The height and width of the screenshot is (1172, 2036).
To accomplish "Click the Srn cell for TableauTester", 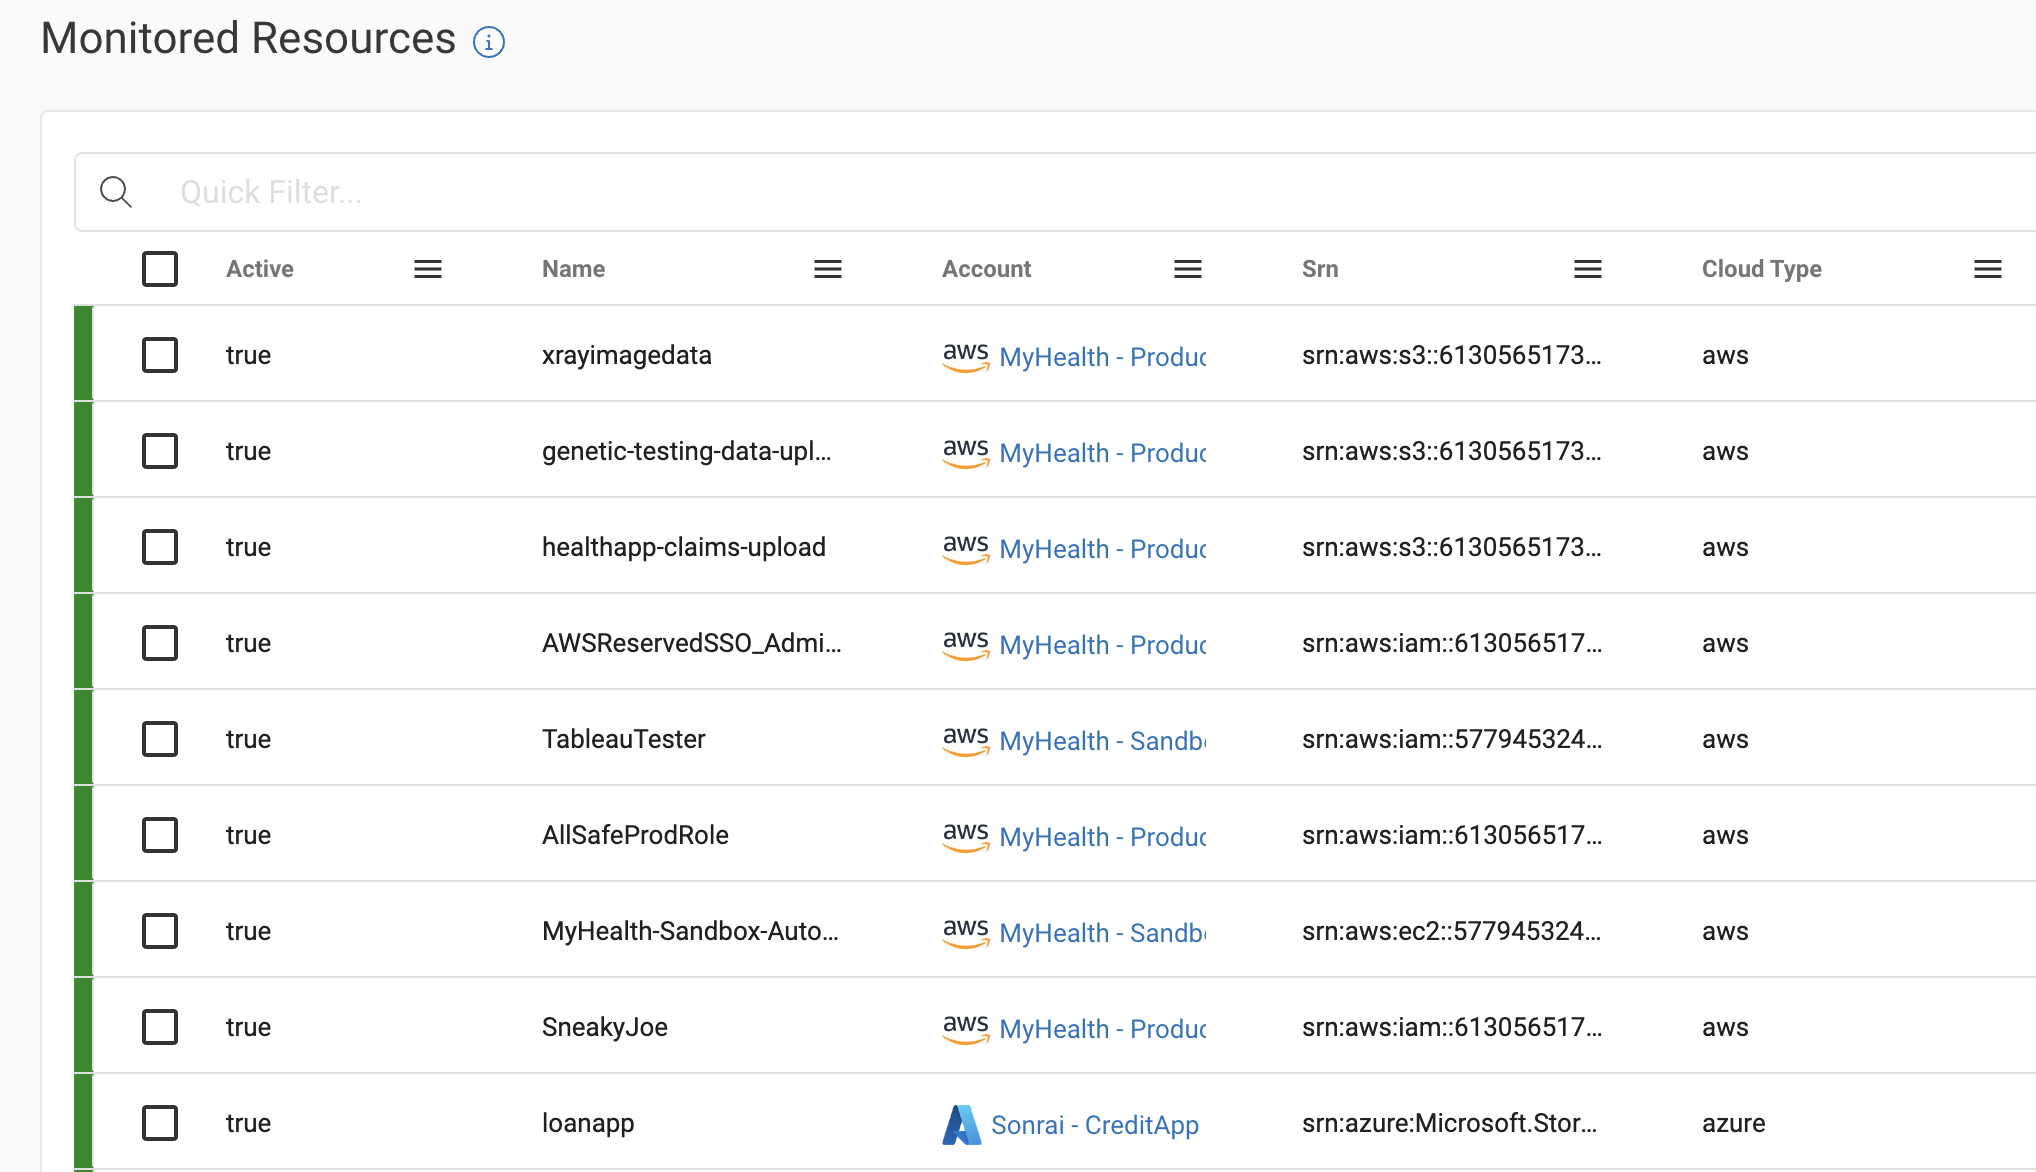I will point(1451,739).
